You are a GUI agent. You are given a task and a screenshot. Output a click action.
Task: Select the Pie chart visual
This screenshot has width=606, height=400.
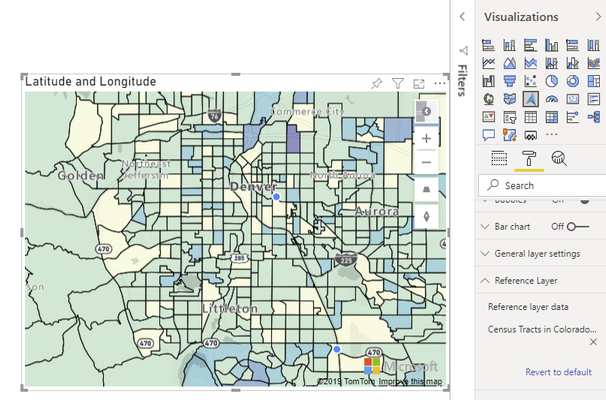tap(552, 81)
